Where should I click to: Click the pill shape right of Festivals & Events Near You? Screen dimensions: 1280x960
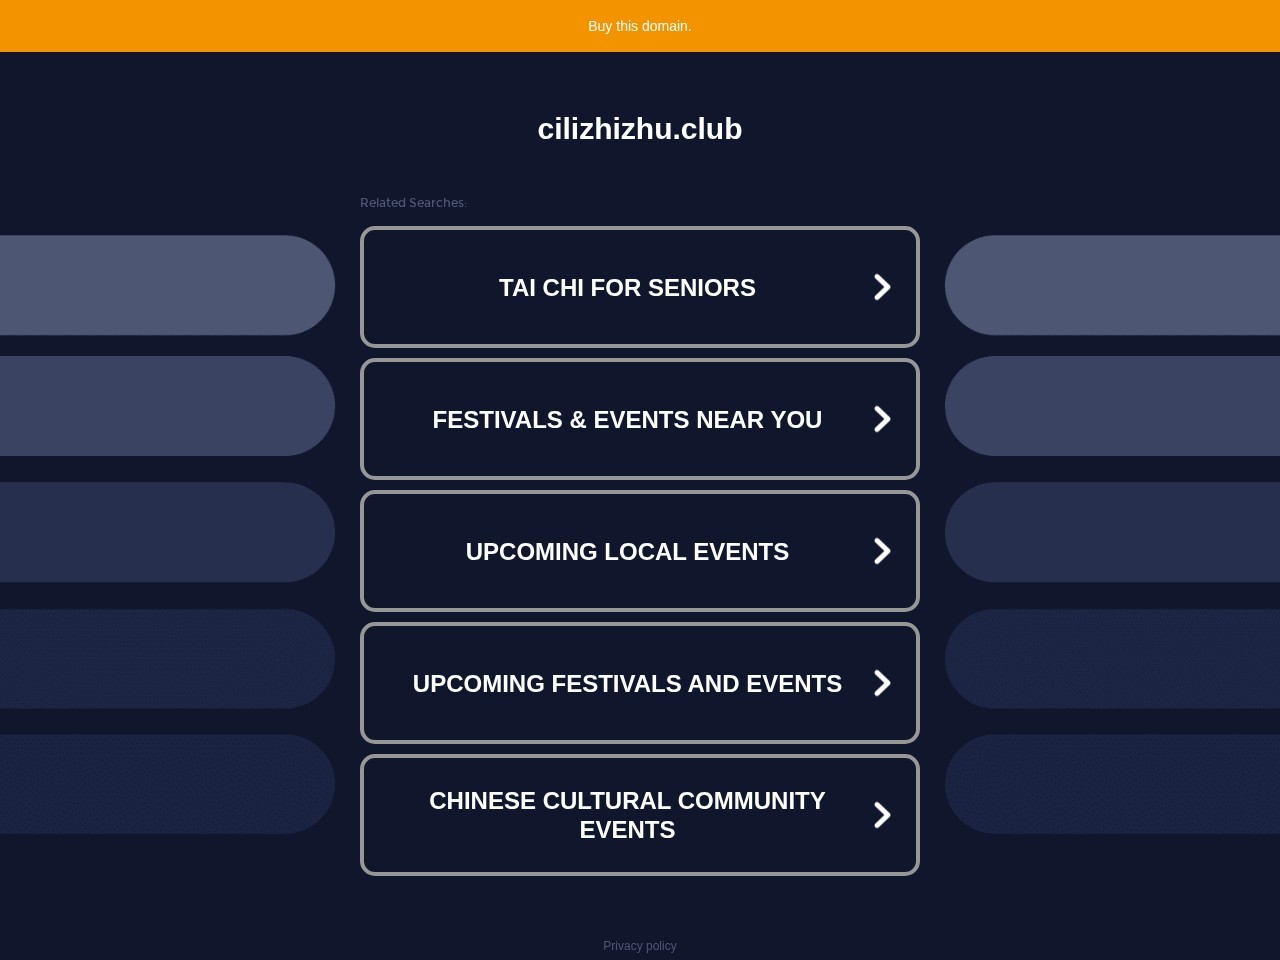[1112, 406]
